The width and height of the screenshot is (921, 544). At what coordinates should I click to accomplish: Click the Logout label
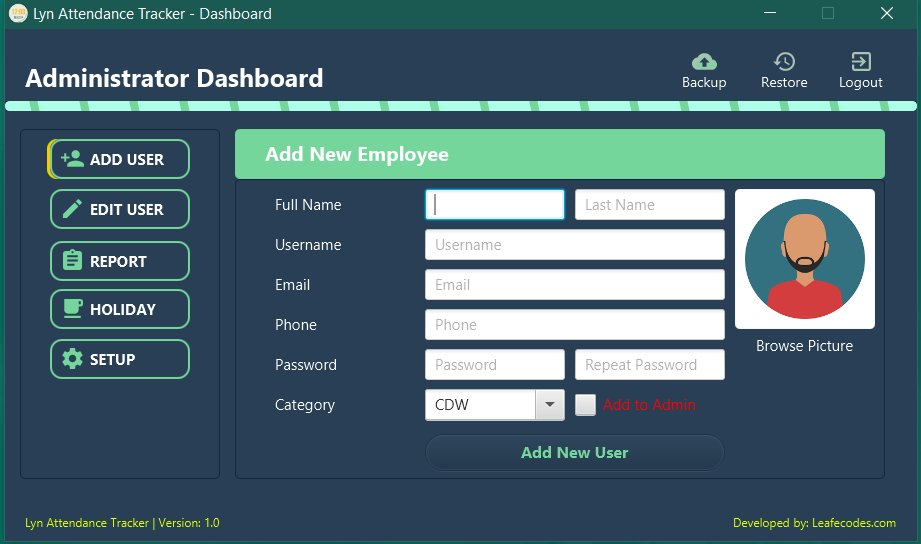tap(861, 82)
